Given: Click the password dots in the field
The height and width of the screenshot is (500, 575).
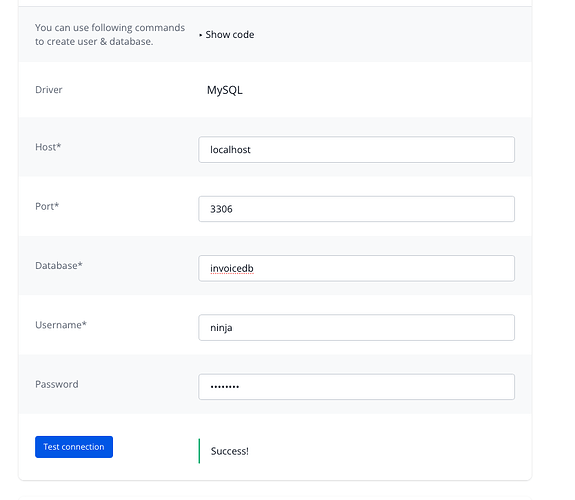Looking at the screenshot, I should 225,387.
